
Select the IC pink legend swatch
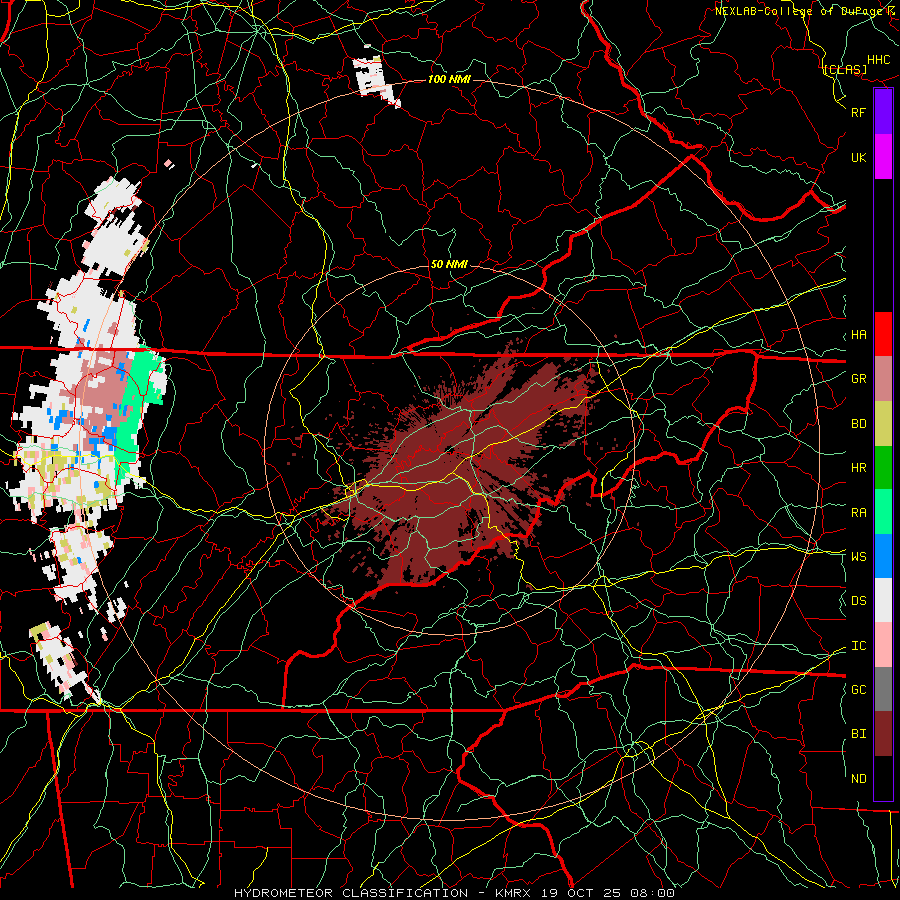(883, 645)
